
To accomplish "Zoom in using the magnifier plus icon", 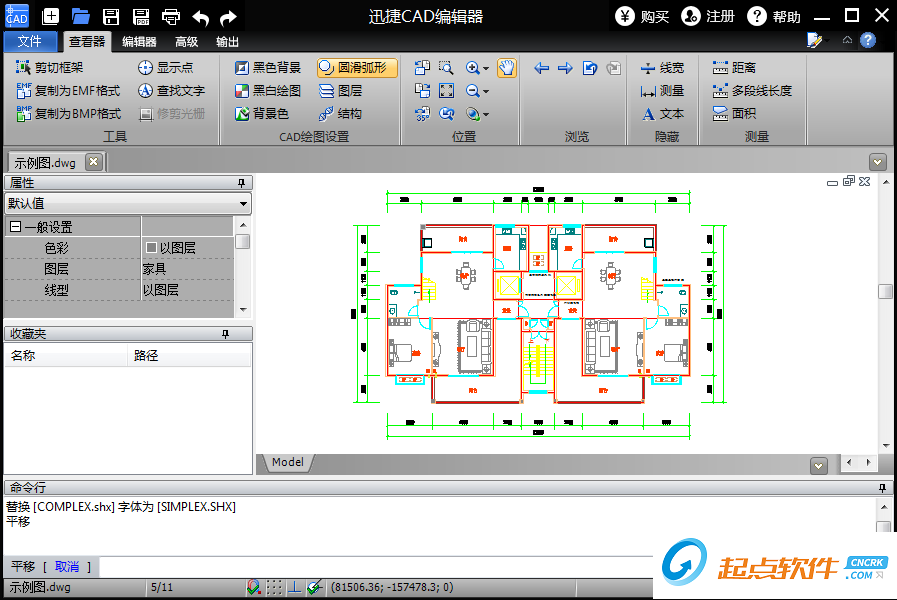I will point(472,68).
